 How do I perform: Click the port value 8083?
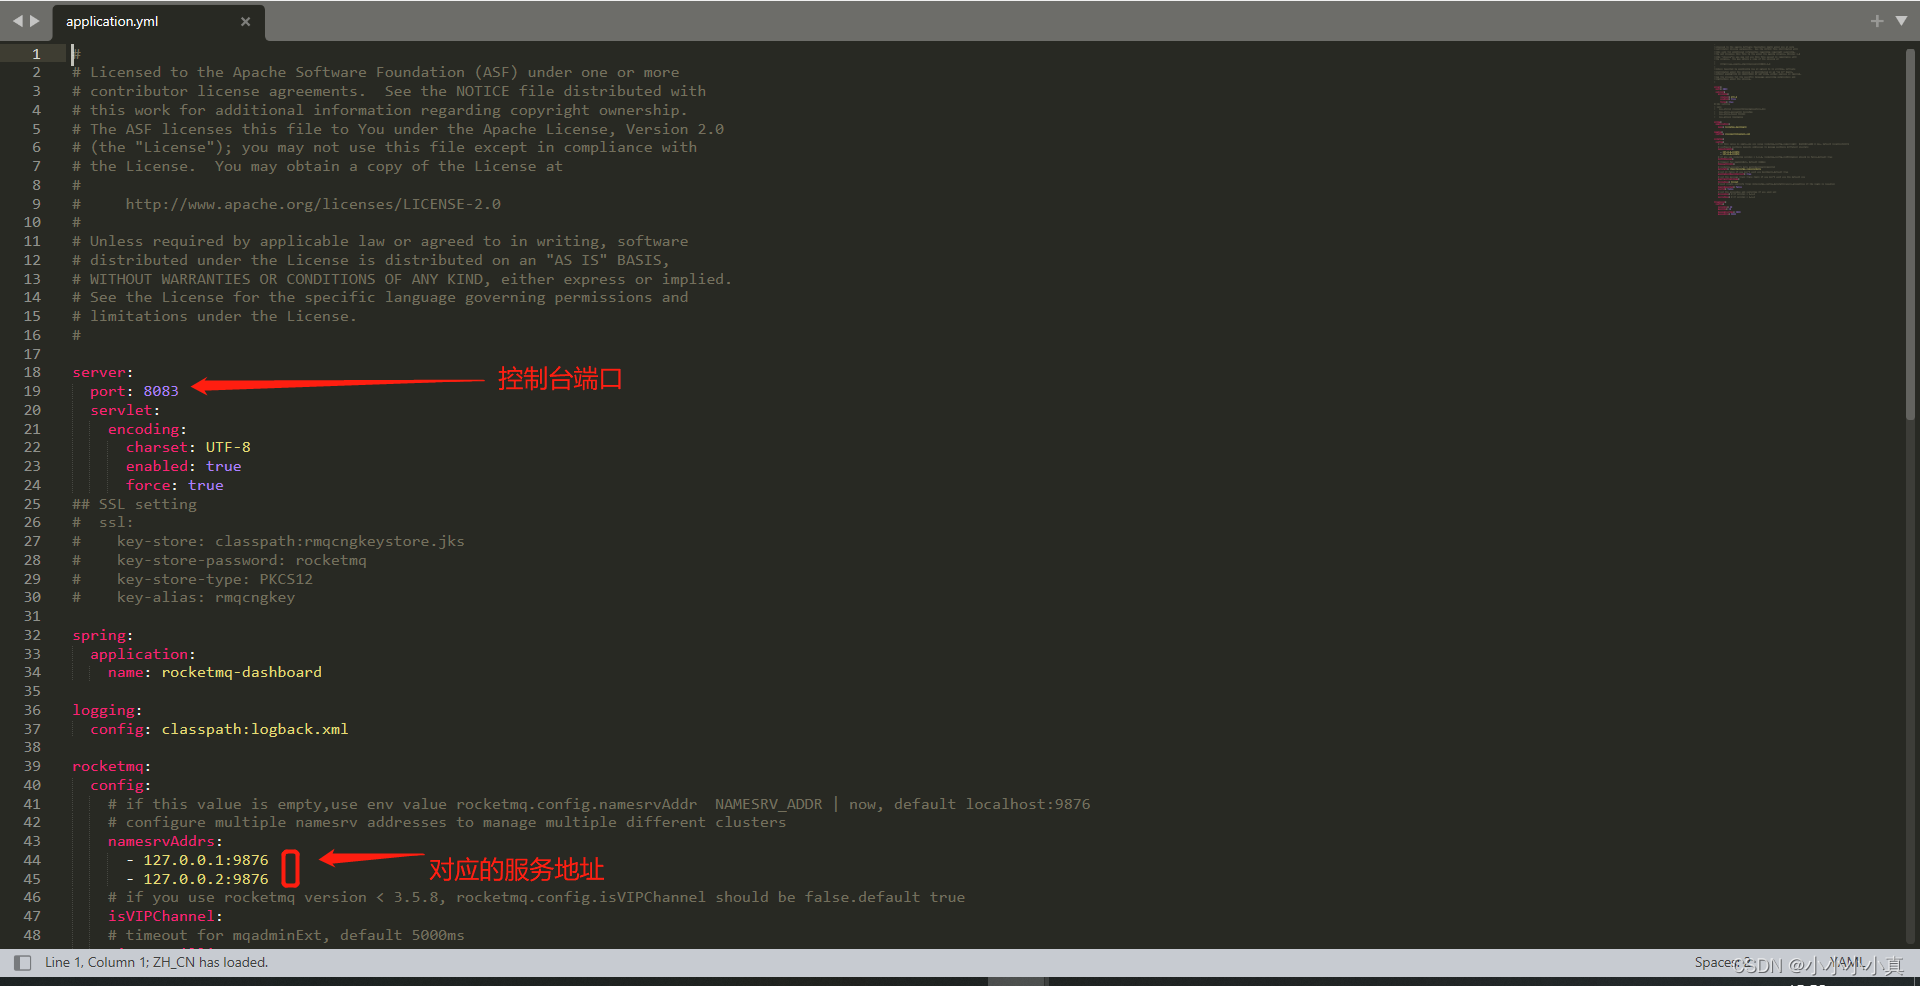[x=161, y=391]
